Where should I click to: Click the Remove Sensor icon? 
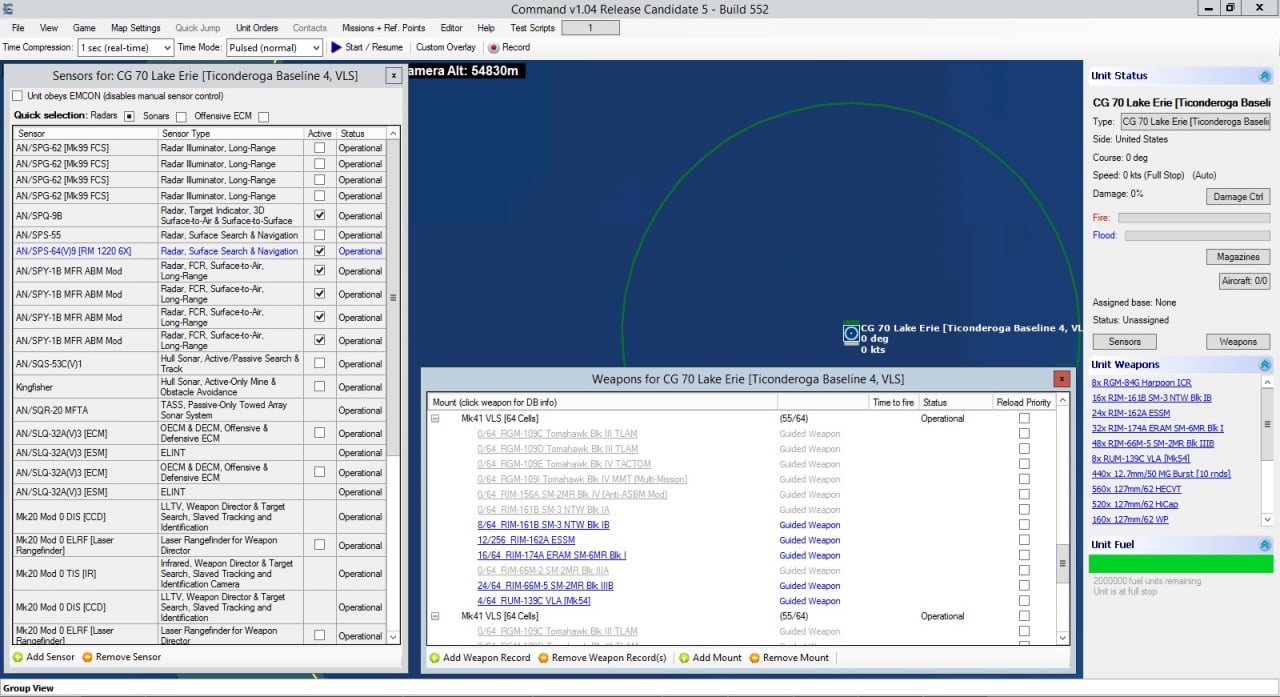pos(87,657)
